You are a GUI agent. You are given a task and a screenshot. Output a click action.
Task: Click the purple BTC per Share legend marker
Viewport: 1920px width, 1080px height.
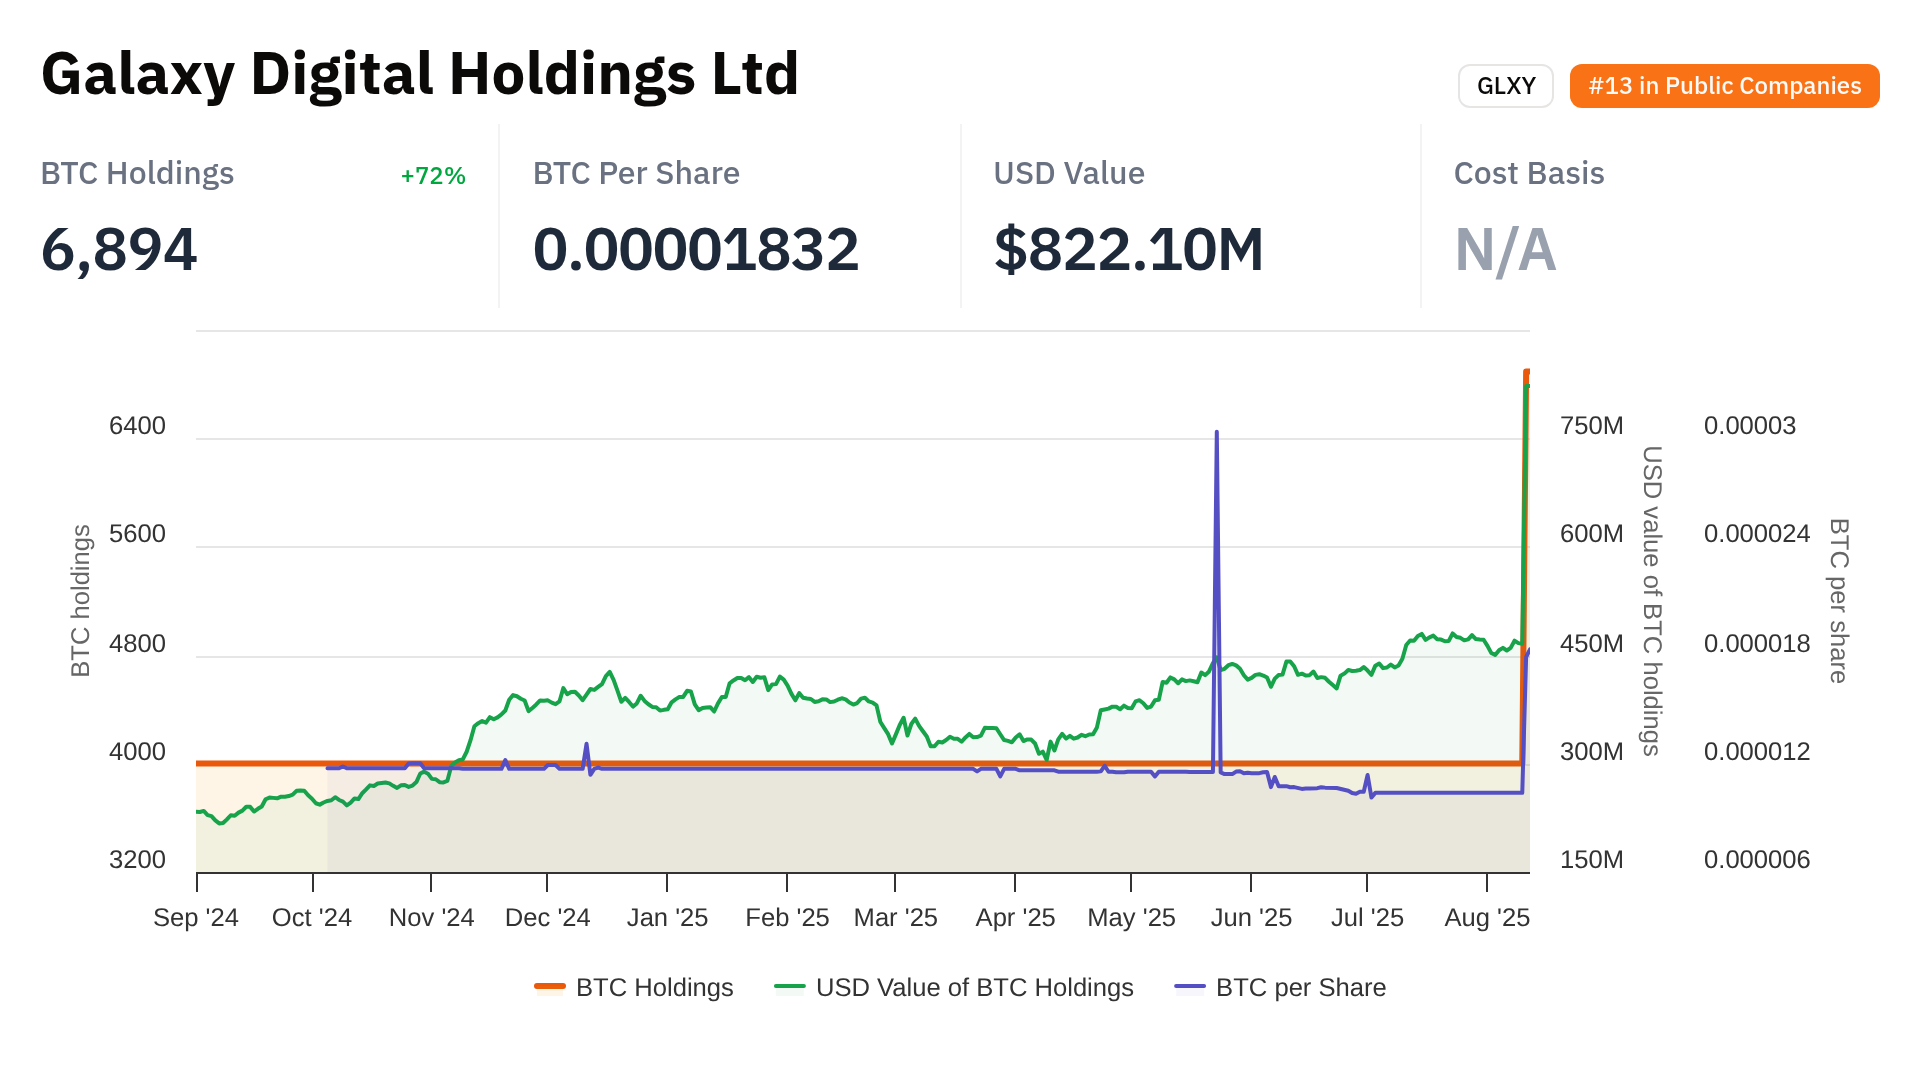tap(1190, 988)
